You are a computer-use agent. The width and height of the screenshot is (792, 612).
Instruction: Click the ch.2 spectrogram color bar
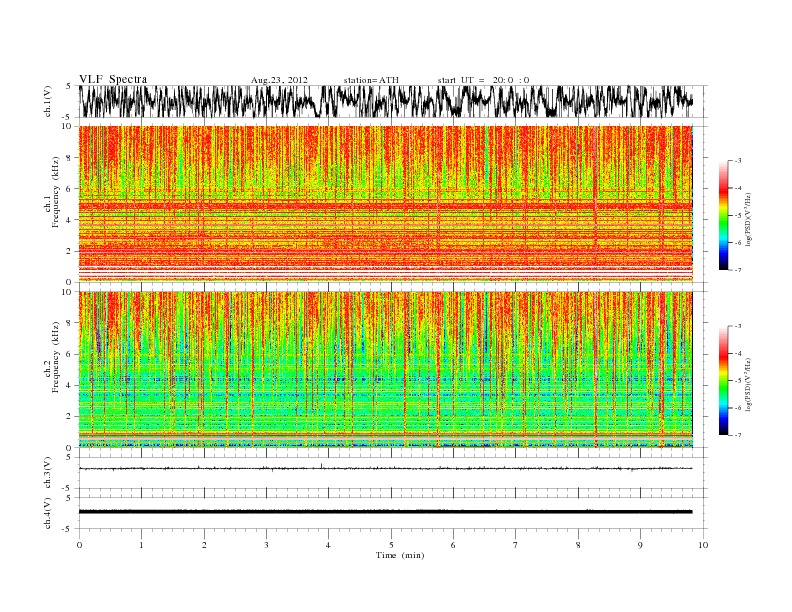tap(723, 380)
